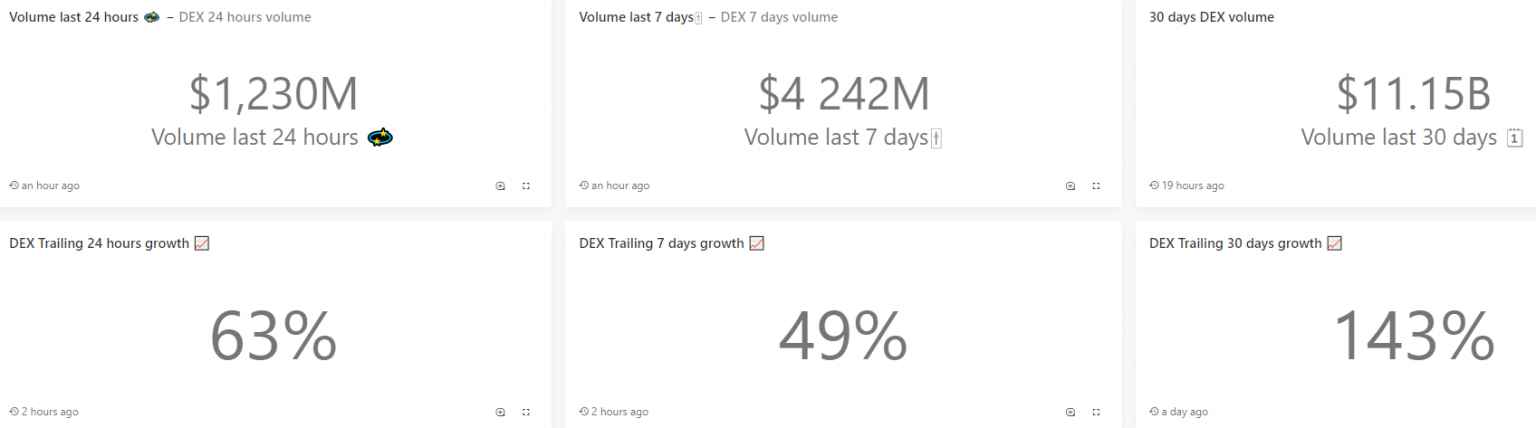Click the $1,230M volume counter value
Screen dimensions: 1536x428
point(273,94)
